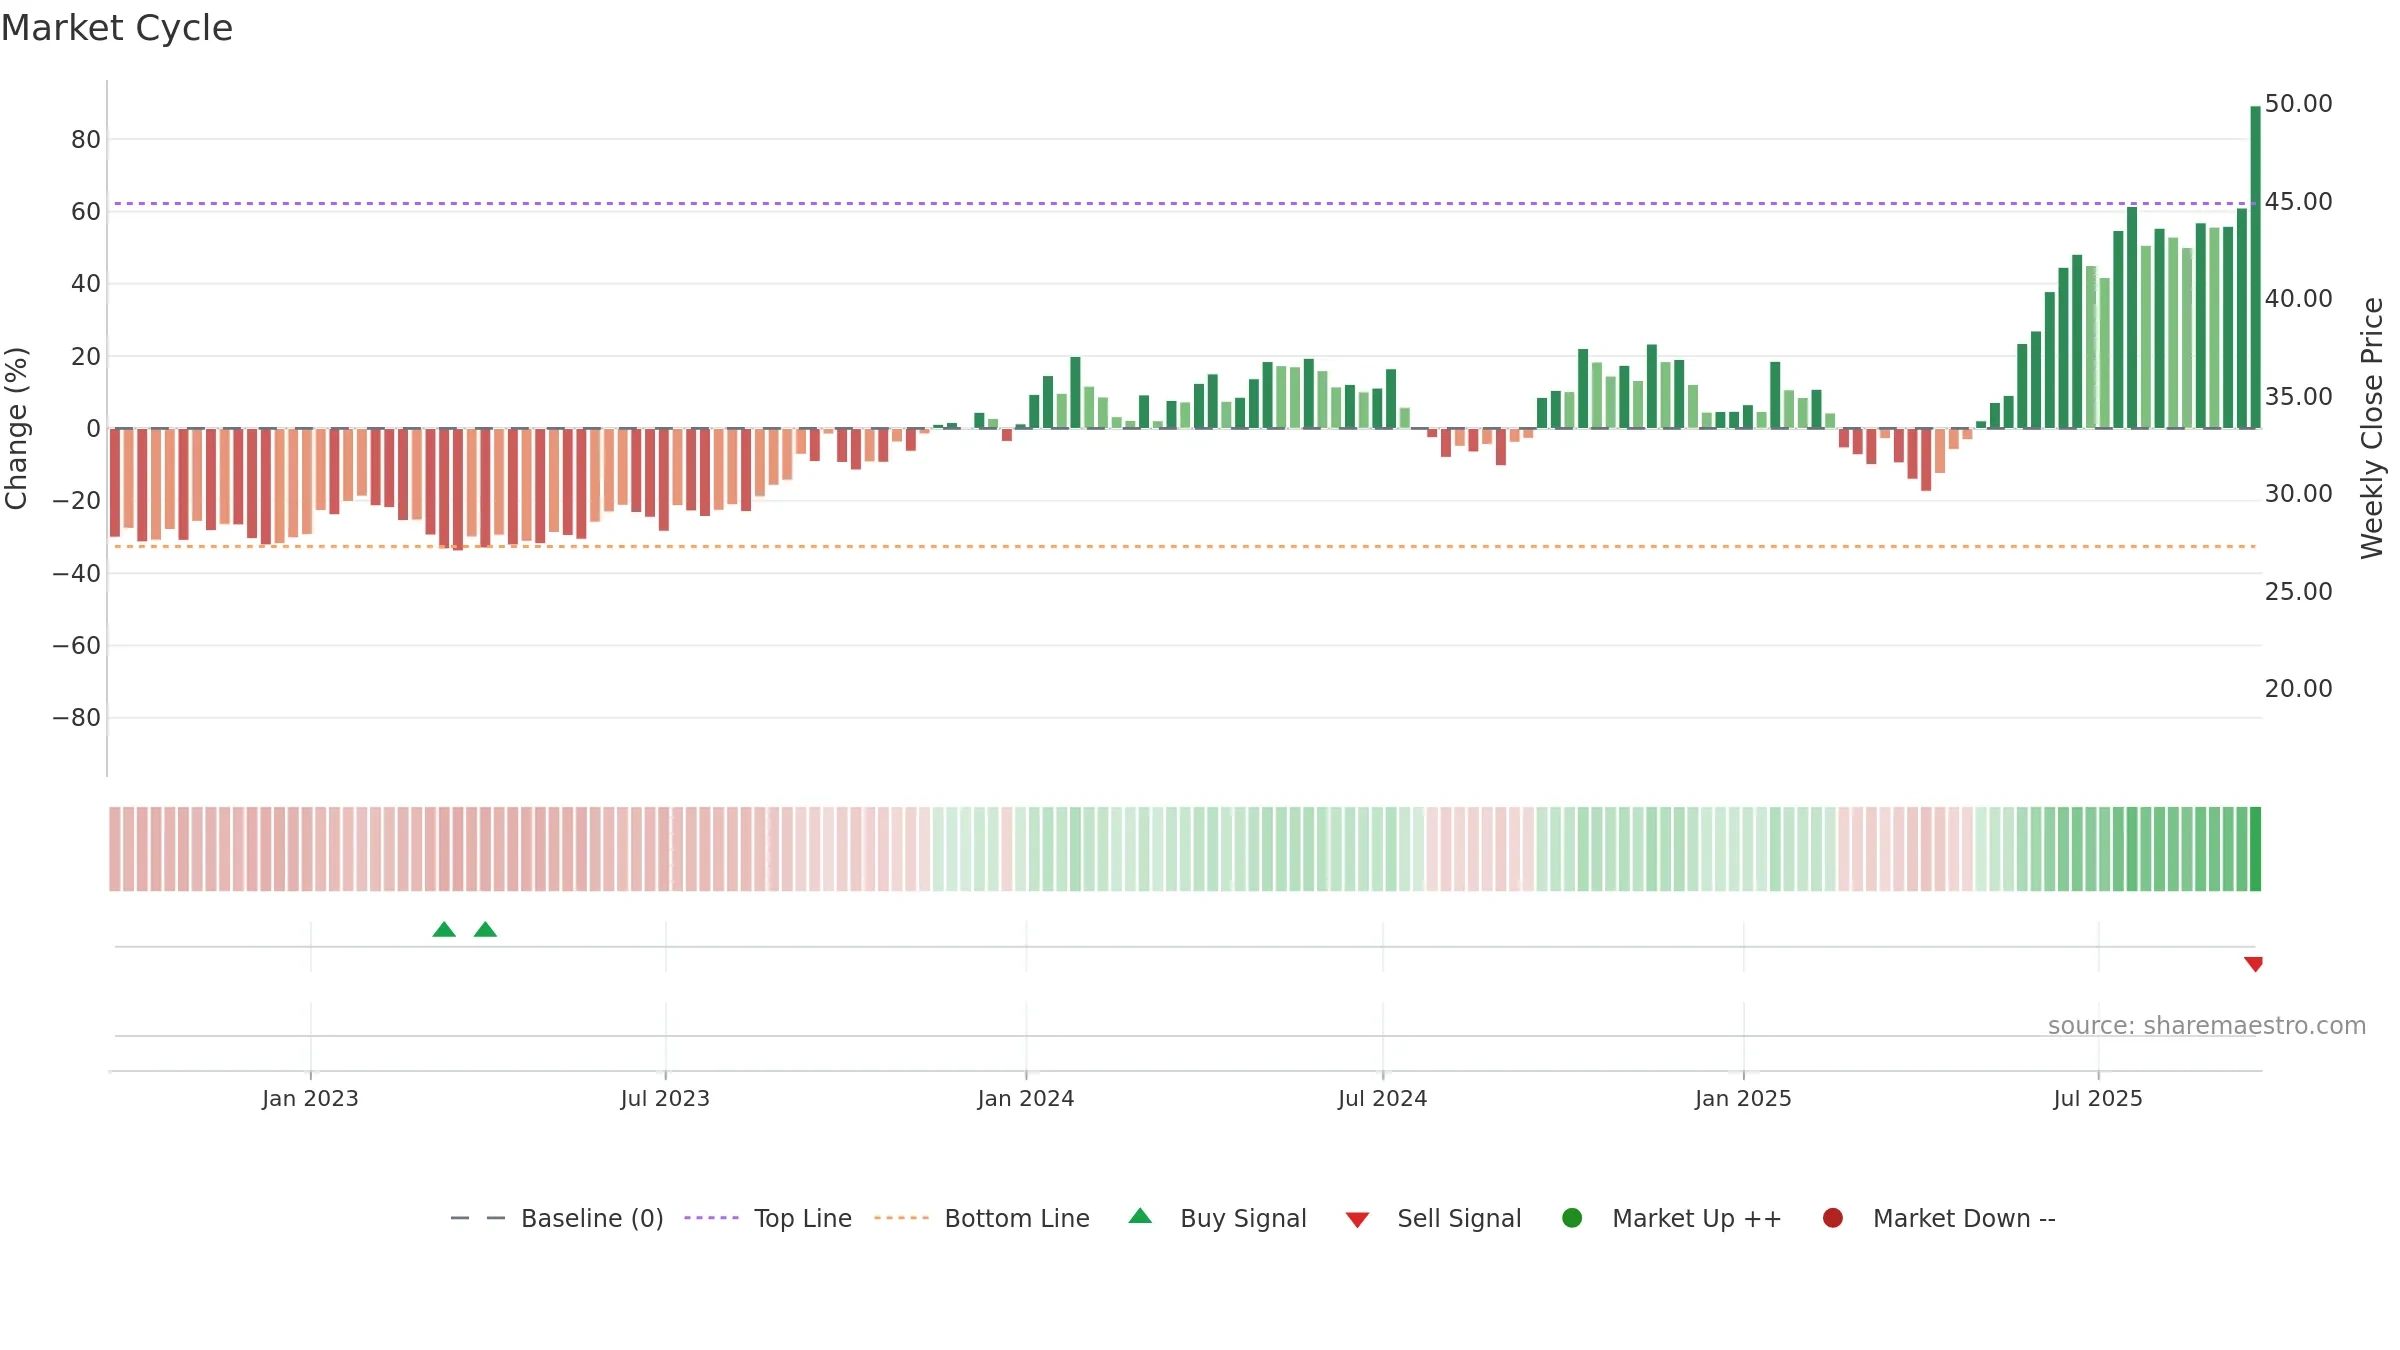
Task: Click the Market Cycle chart title
Action: pos(117,28)
